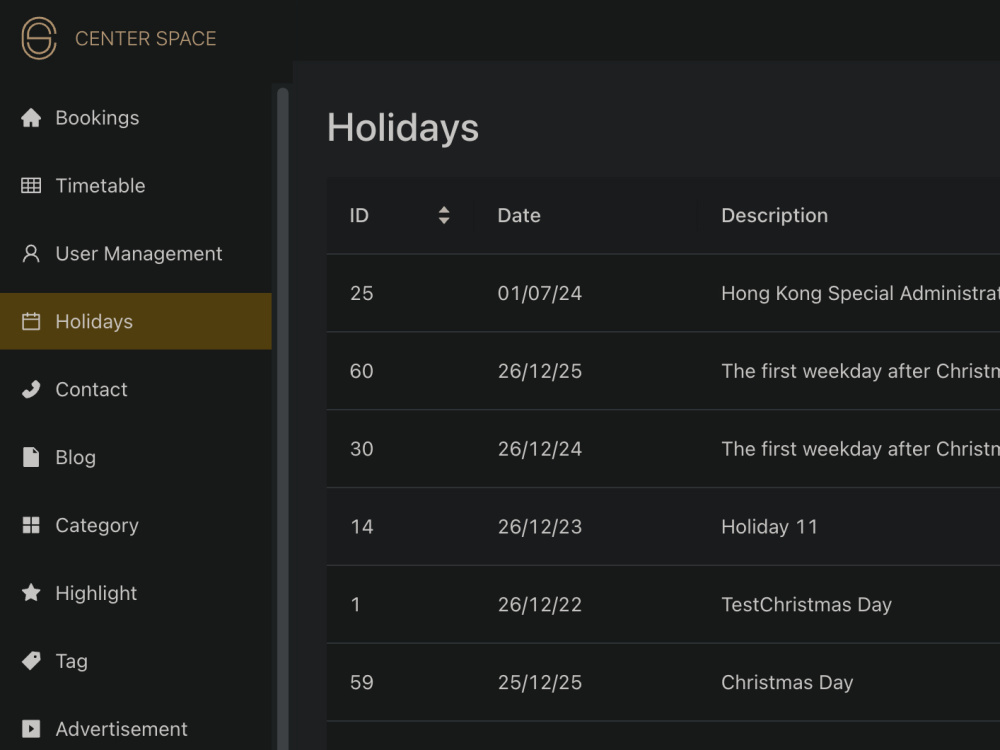Click the Tag label icon
Image resolution: width=1000 pixels, height=750 pixels.
pyautogui.click(x=31, y=661)
